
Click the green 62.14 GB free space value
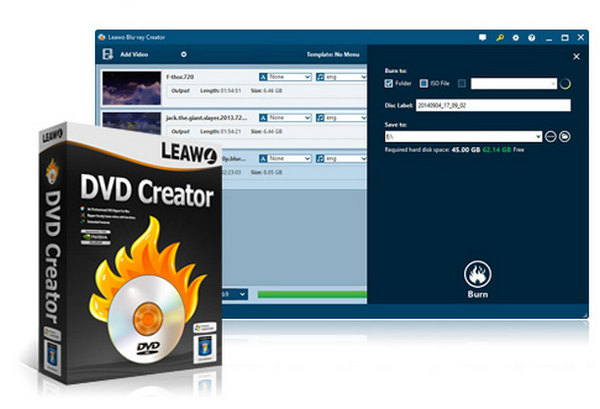point(497,150)
